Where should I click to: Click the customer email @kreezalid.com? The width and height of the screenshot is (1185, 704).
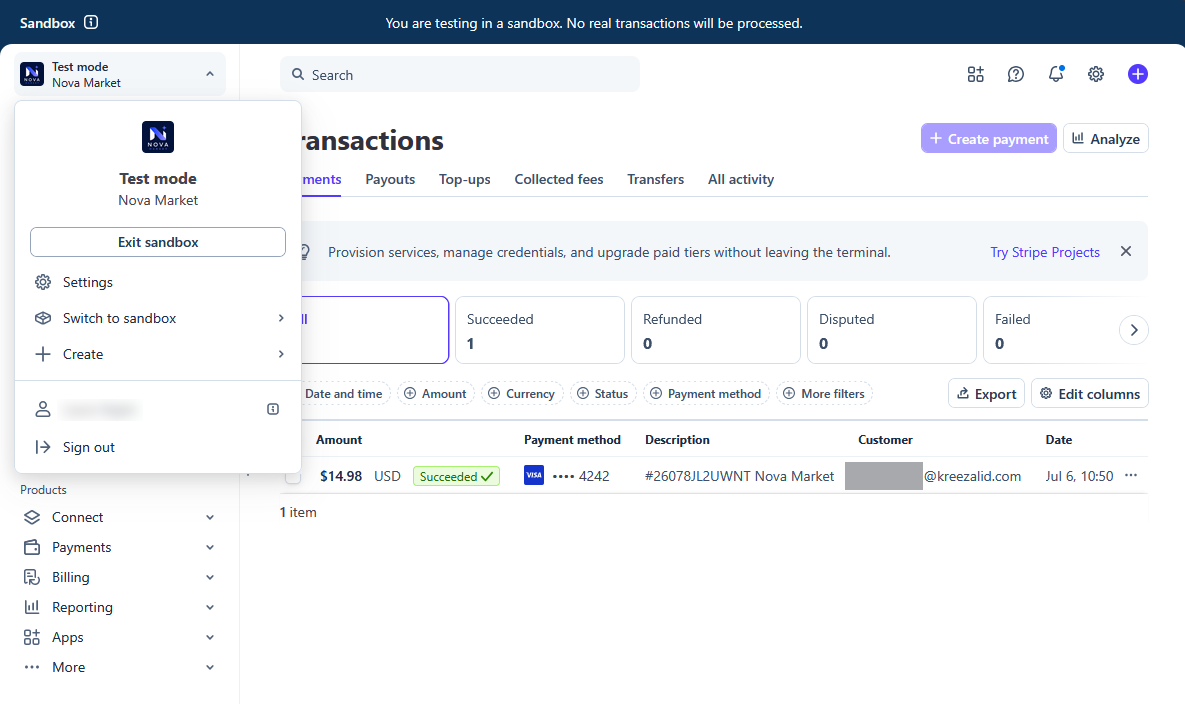(972, 476)
